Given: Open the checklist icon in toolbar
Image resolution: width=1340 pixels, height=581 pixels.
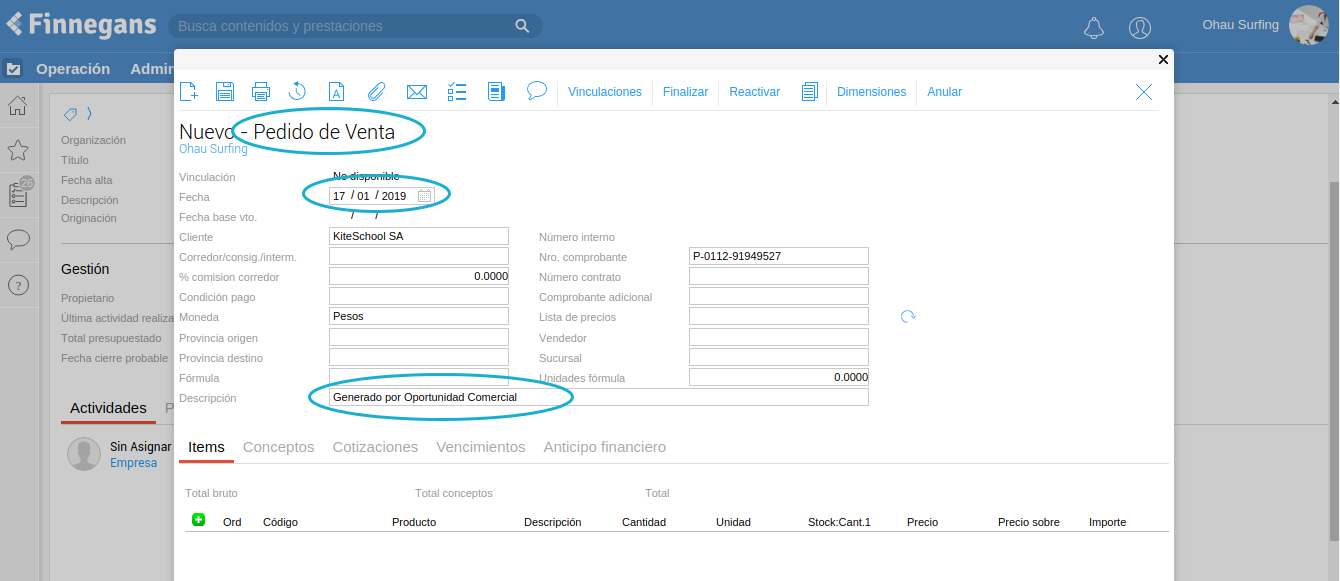Looking at the screenshot, I should [457, 92].
